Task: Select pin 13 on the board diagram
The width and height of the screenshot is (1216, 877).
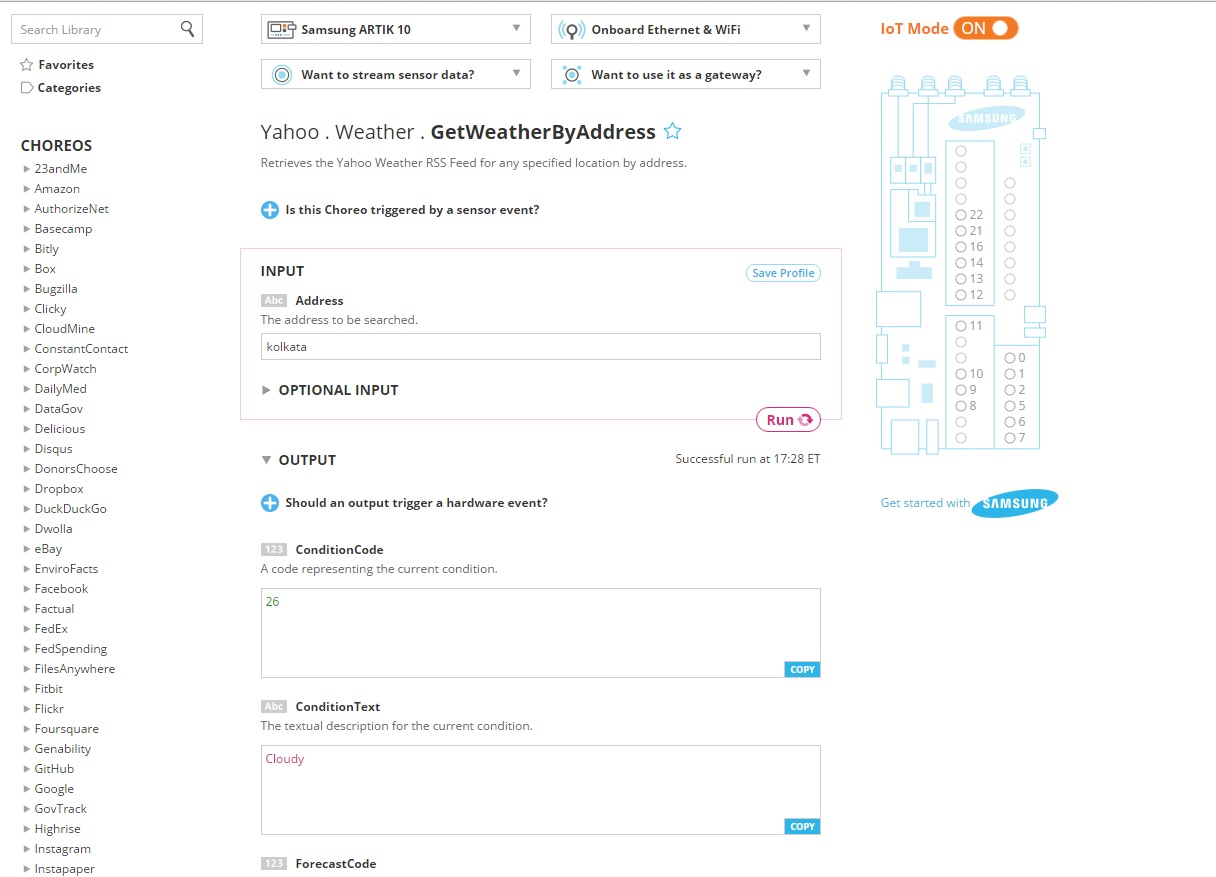Action: click(961, 279)
